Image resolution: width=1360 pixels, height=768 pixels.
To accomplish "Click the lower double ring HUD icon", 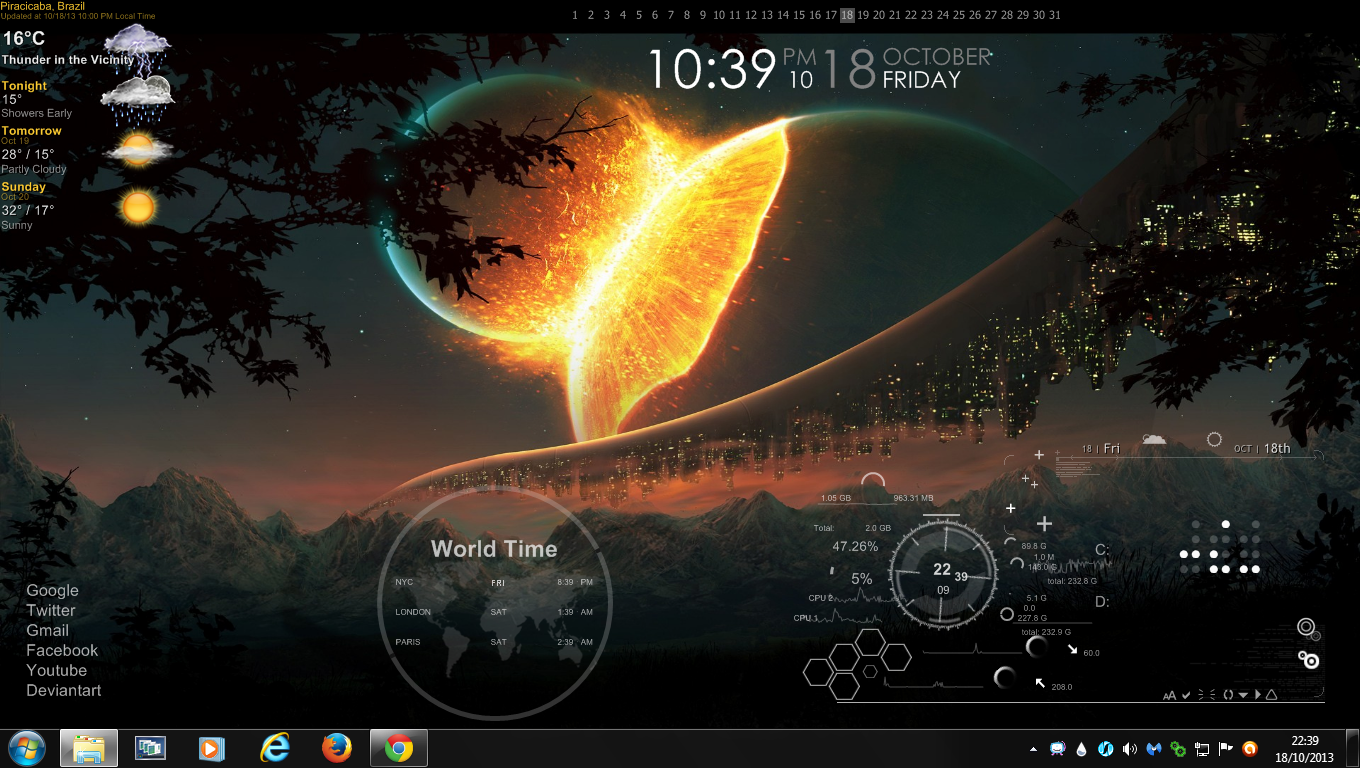I will pos(1308,659).
